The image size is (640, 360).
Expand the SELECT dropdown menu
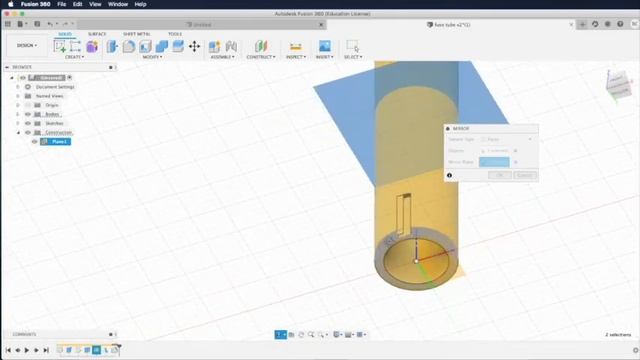pyautogui.click(x=353, y=57)
